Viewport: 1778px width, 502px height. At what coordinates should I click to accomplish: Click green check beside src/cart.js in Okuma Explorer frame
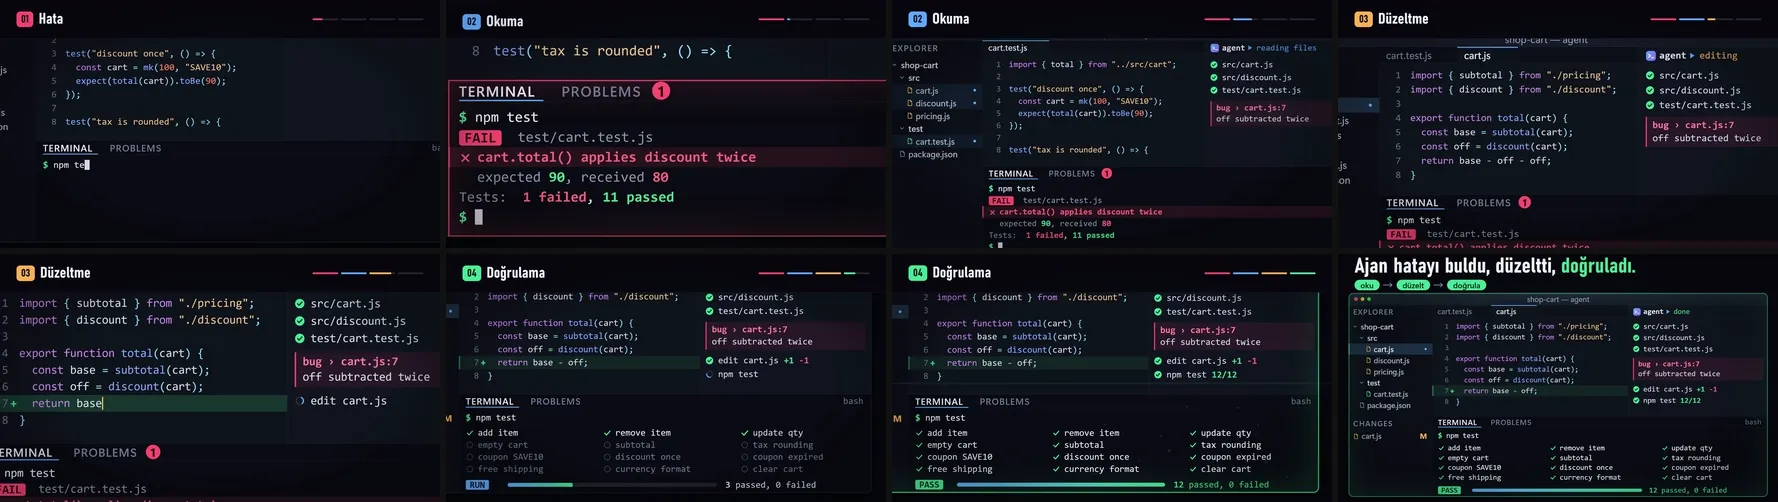tap(1214, 65)
